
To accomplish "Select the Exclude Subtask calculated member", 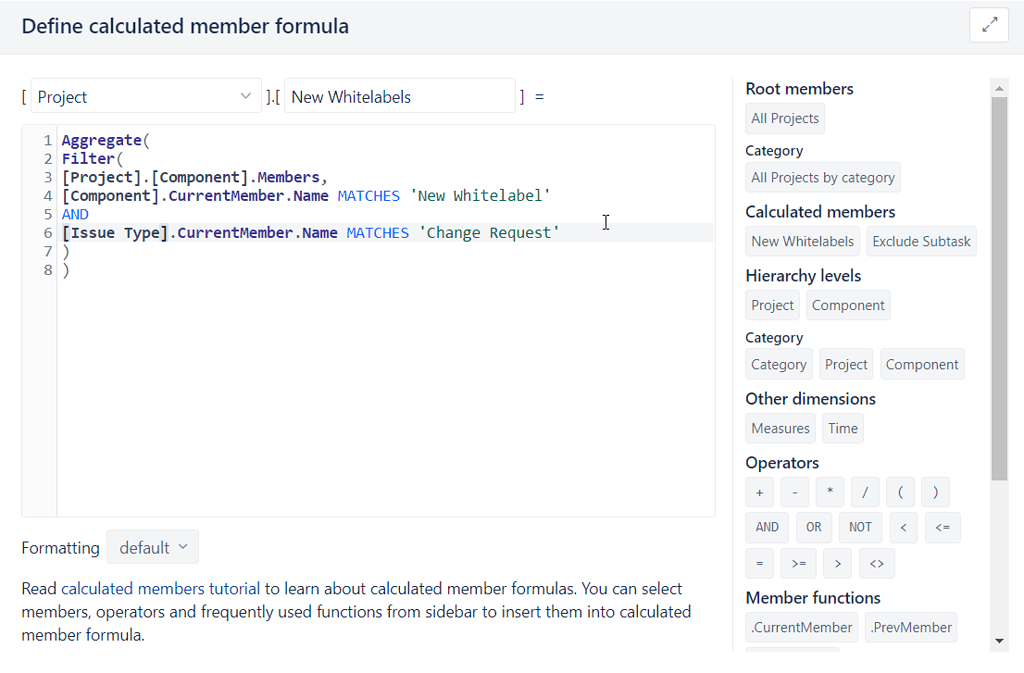I will [x=921, y=241].
